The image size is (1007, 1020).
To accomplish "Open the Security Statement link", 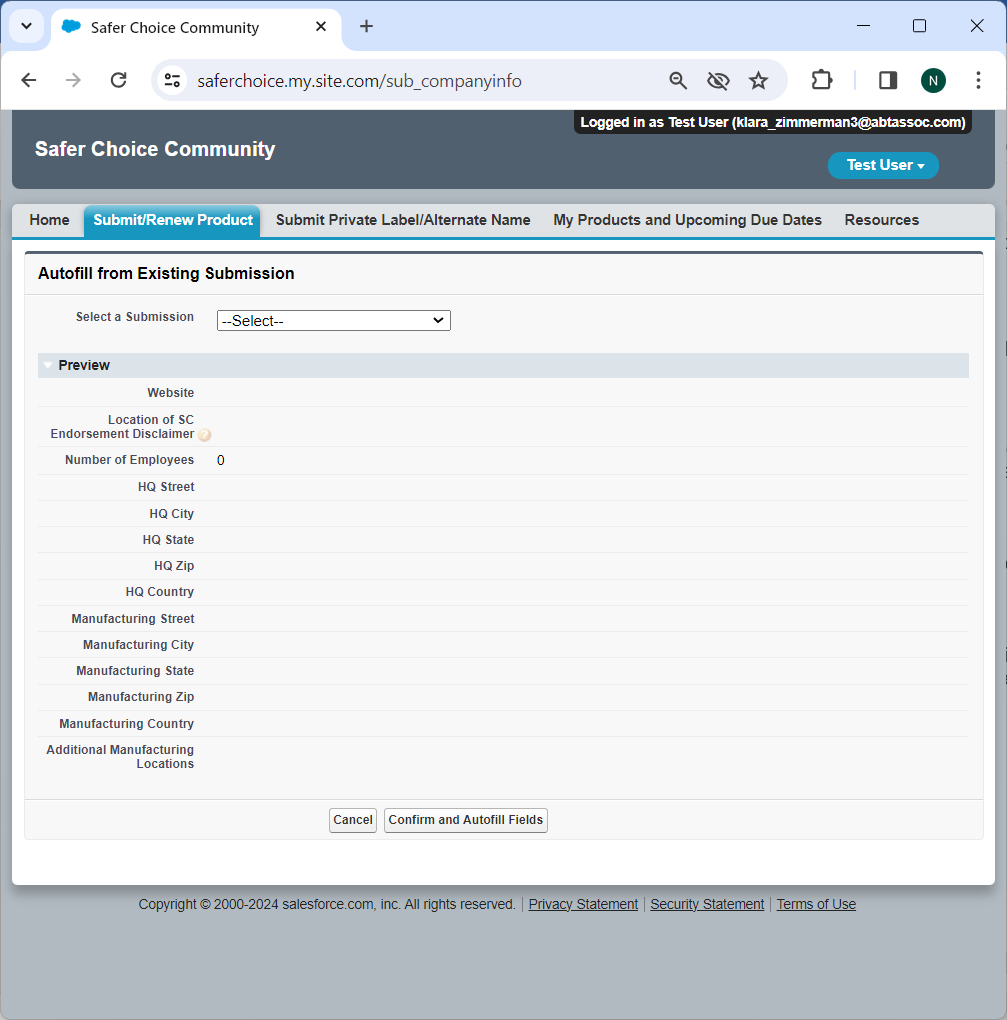I will pyautogui.click(x=707, y=904).
